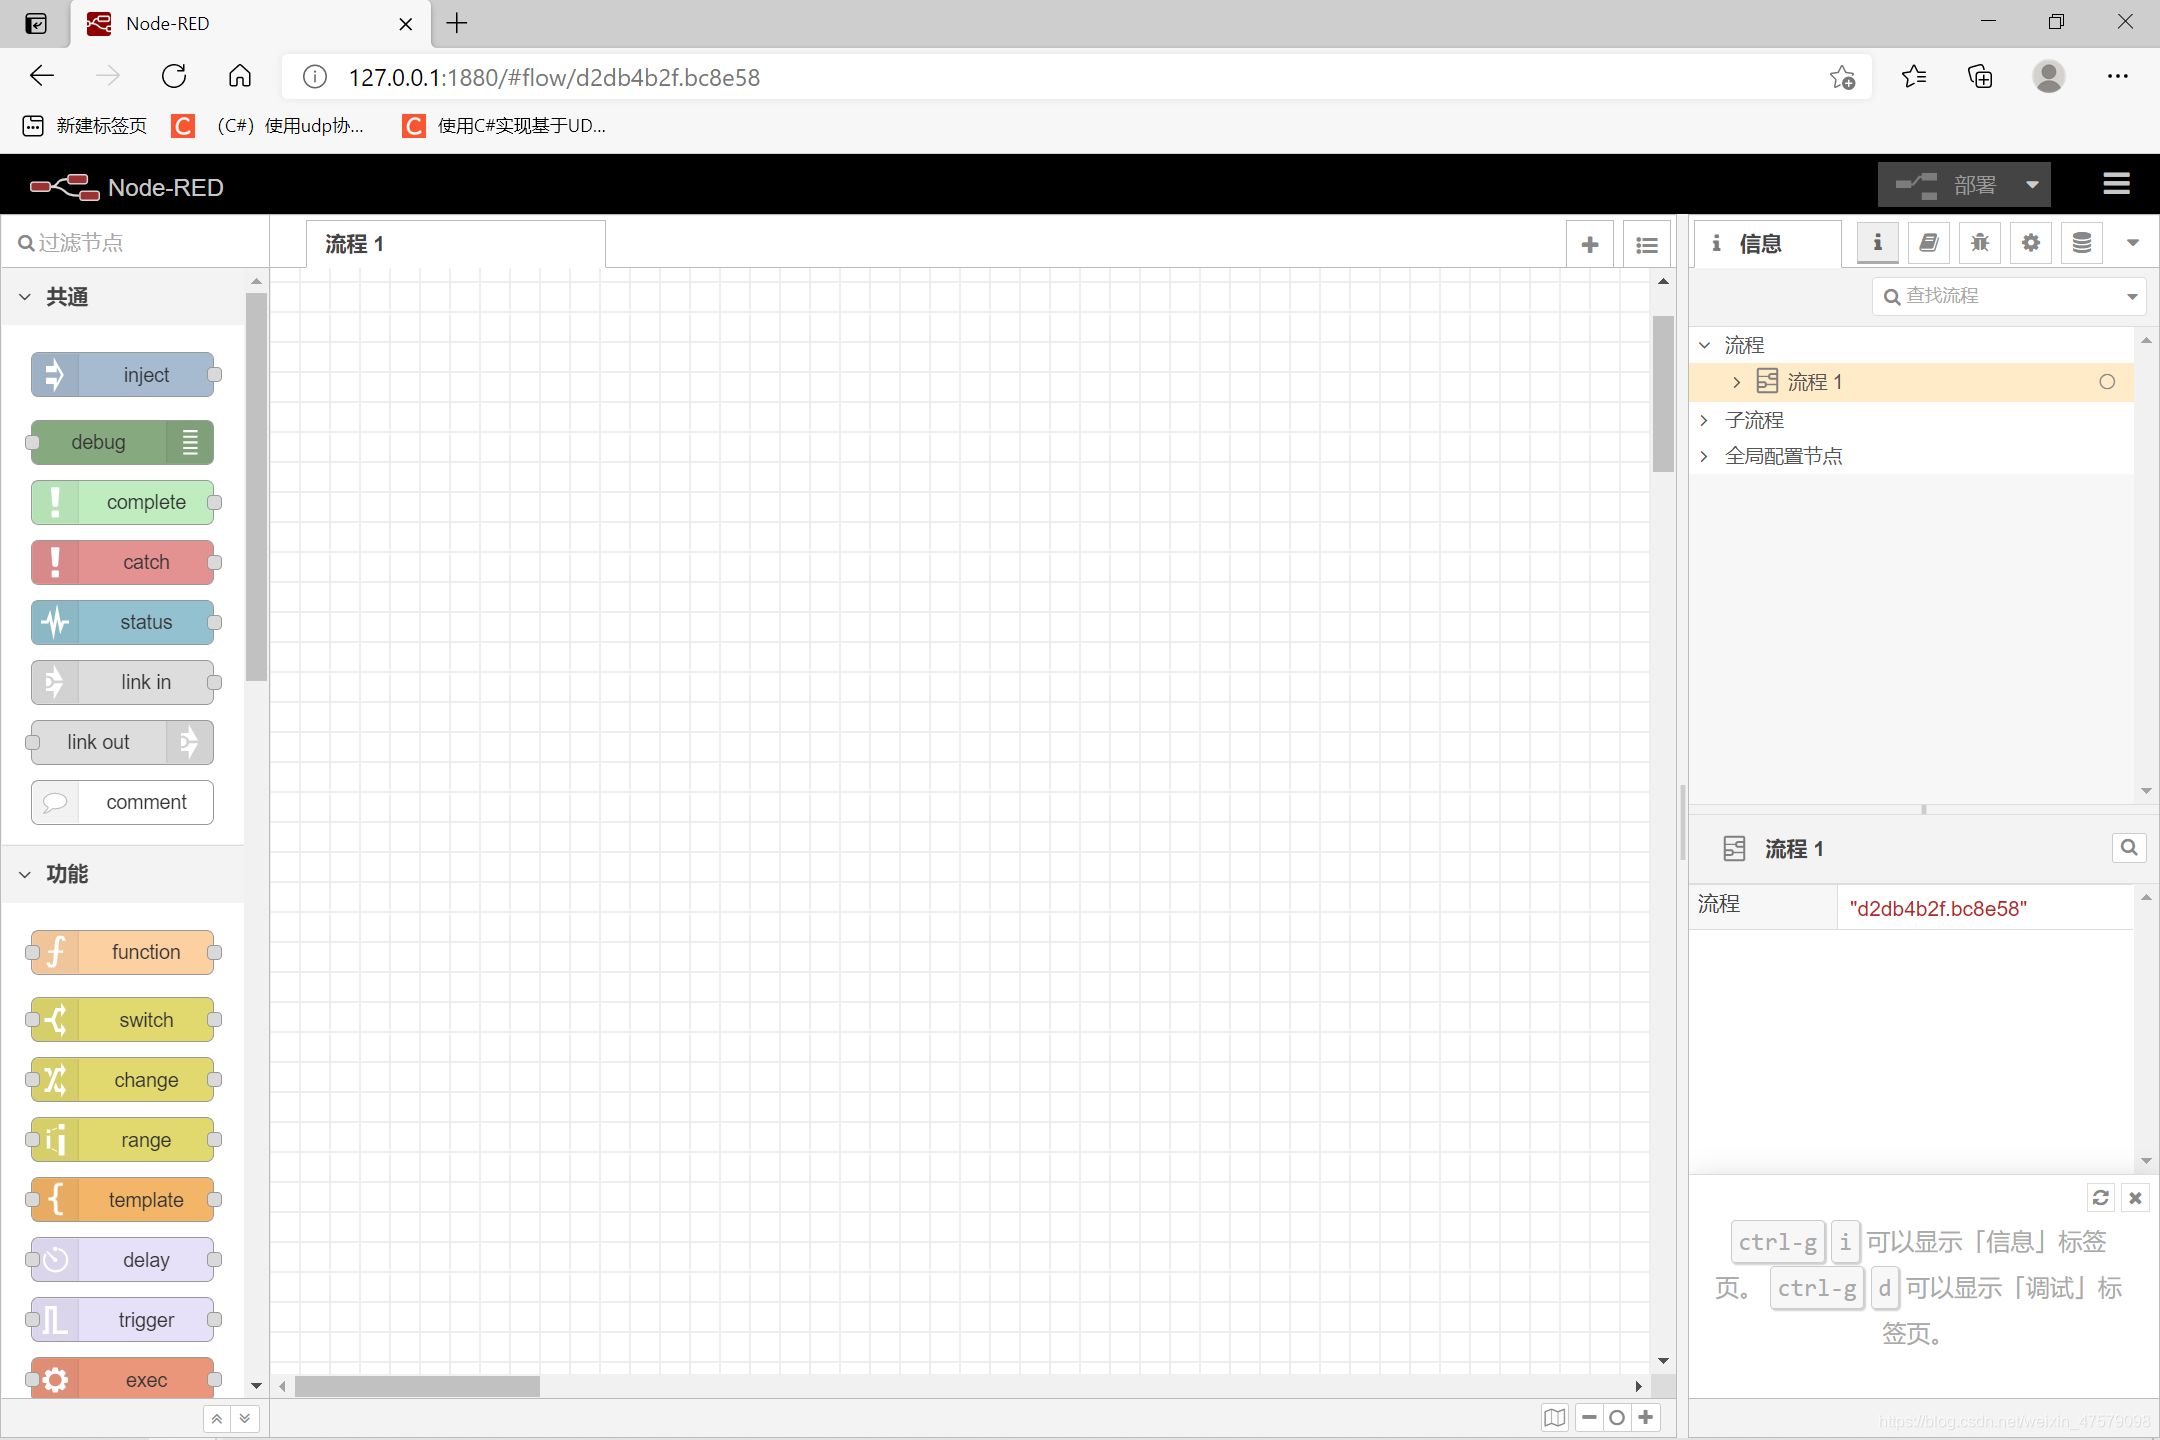Select the trigger node icon
The width and height of the screenshot is (2160, 1440).
53,1319
